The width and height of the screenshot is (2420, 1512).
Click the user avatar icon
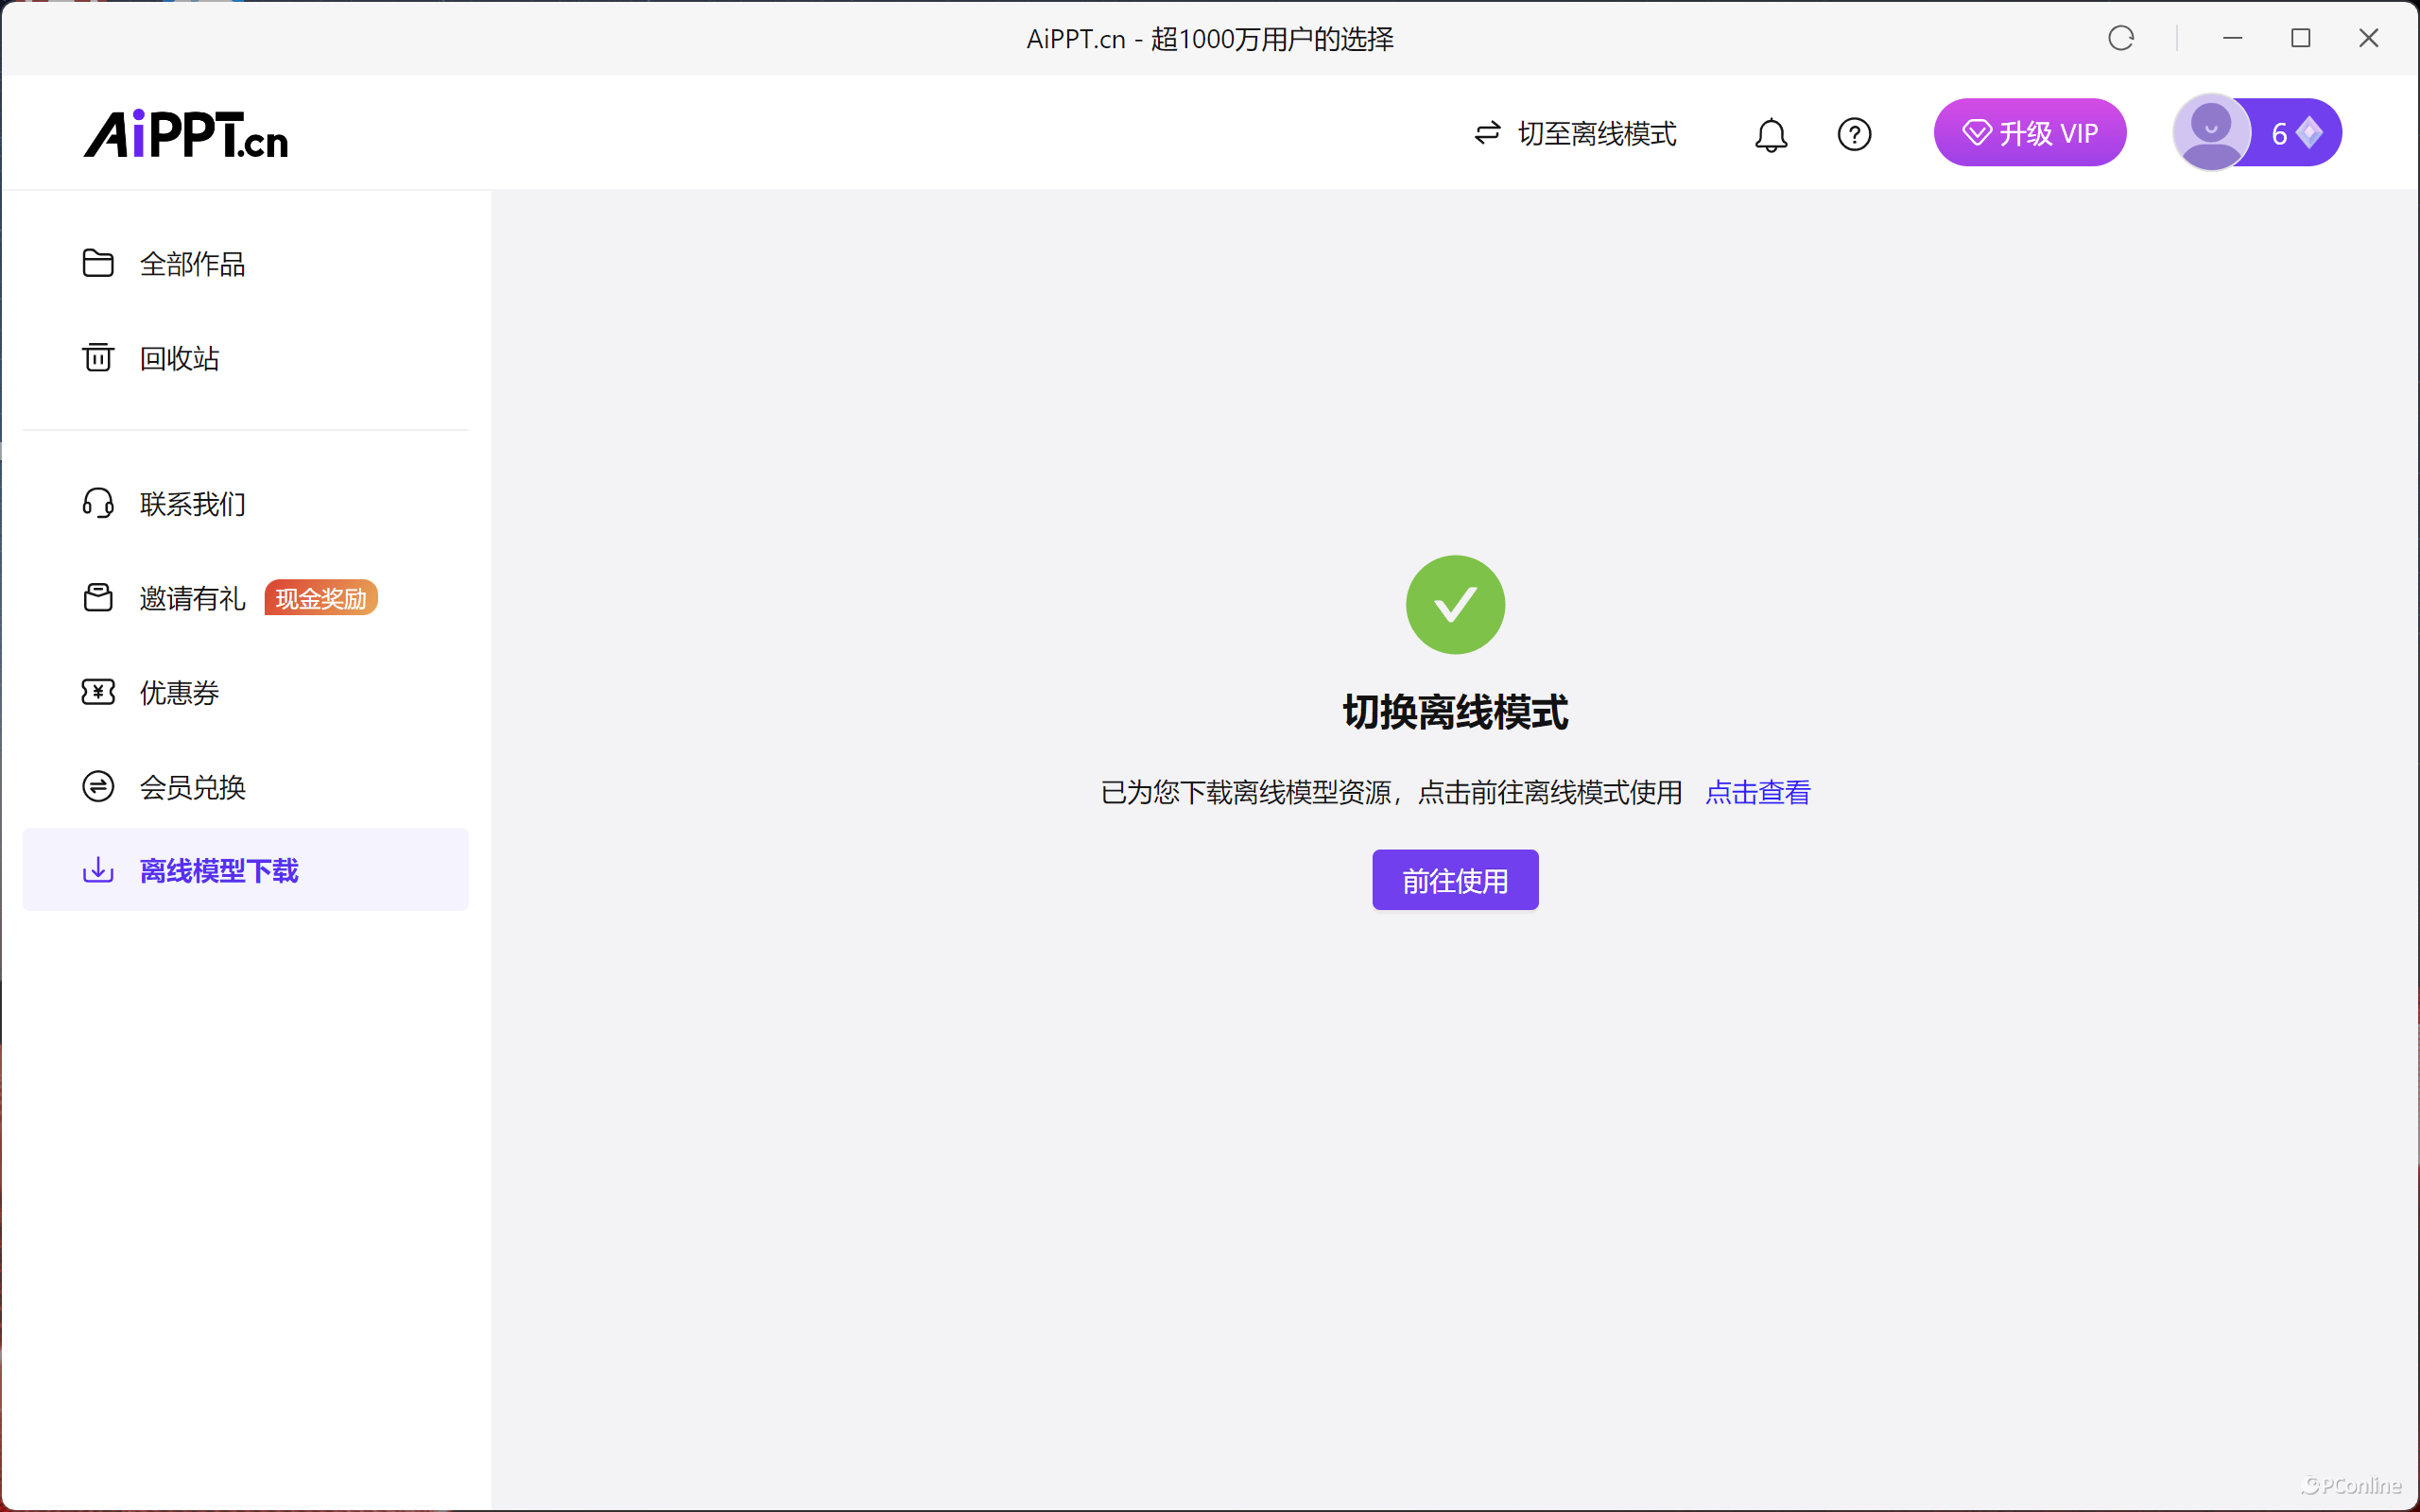tap(2211, 132)
